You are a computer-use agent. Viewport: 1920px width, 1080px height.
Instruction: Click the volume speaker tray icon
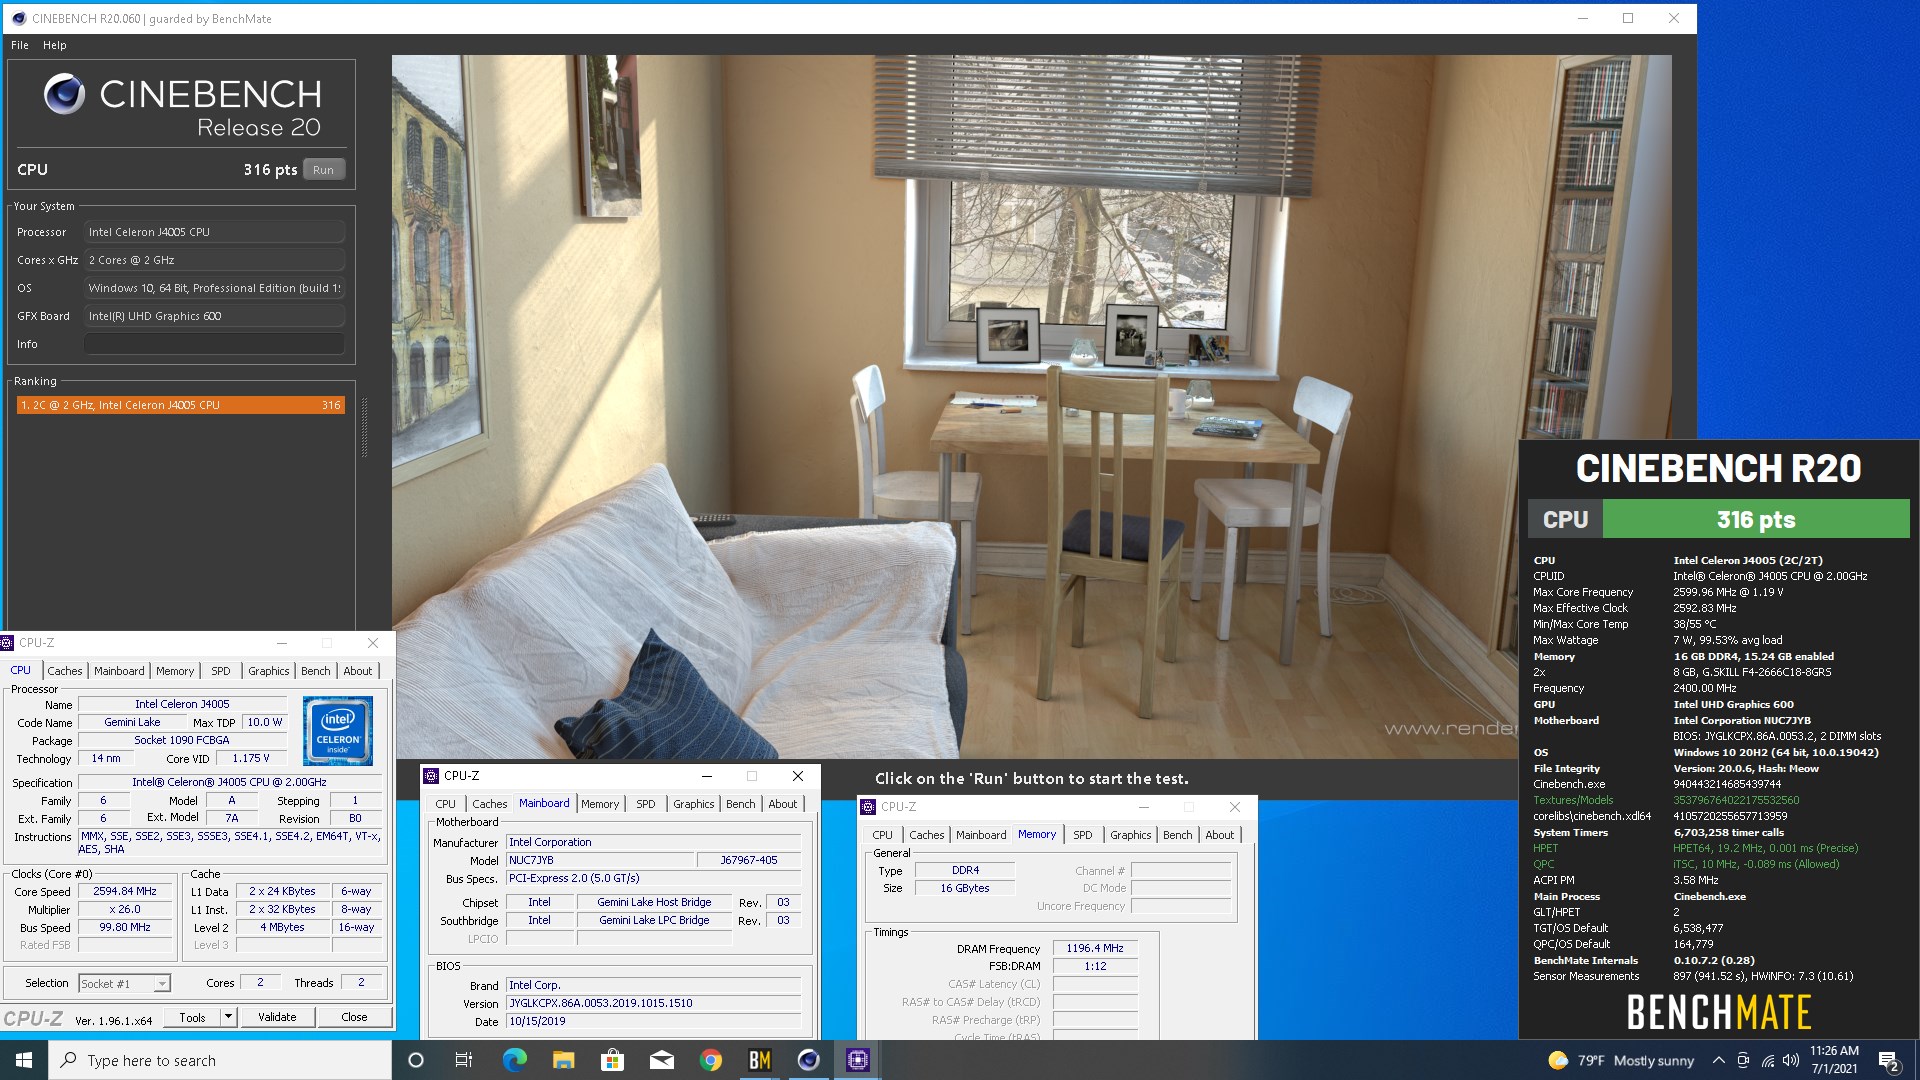point(1791,1060)
